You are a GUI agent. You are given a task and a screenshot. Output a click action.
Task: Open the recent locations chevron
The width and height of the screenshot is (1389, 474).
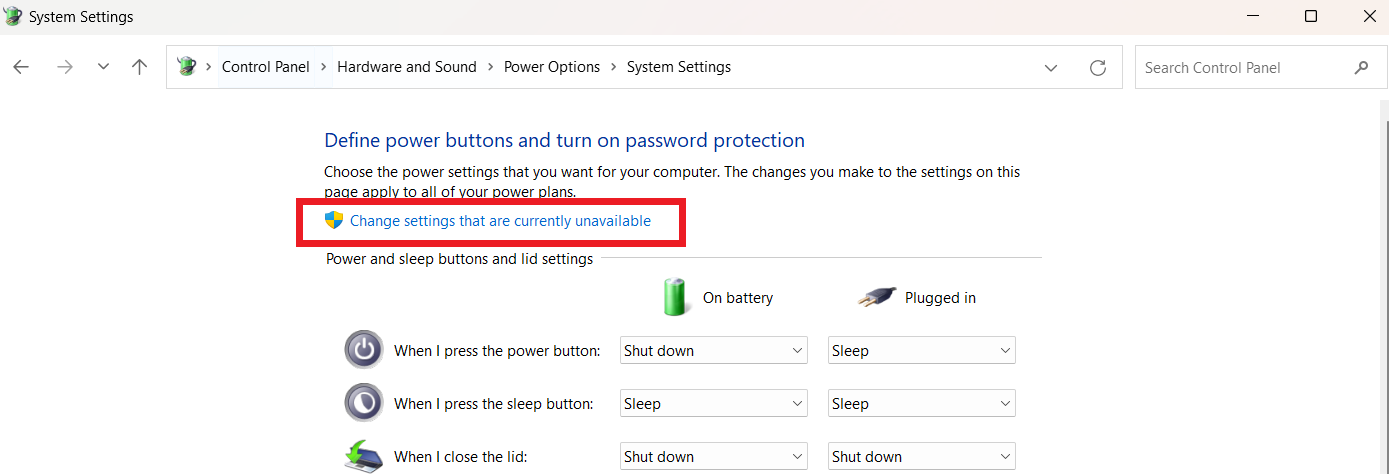[103, 67]
